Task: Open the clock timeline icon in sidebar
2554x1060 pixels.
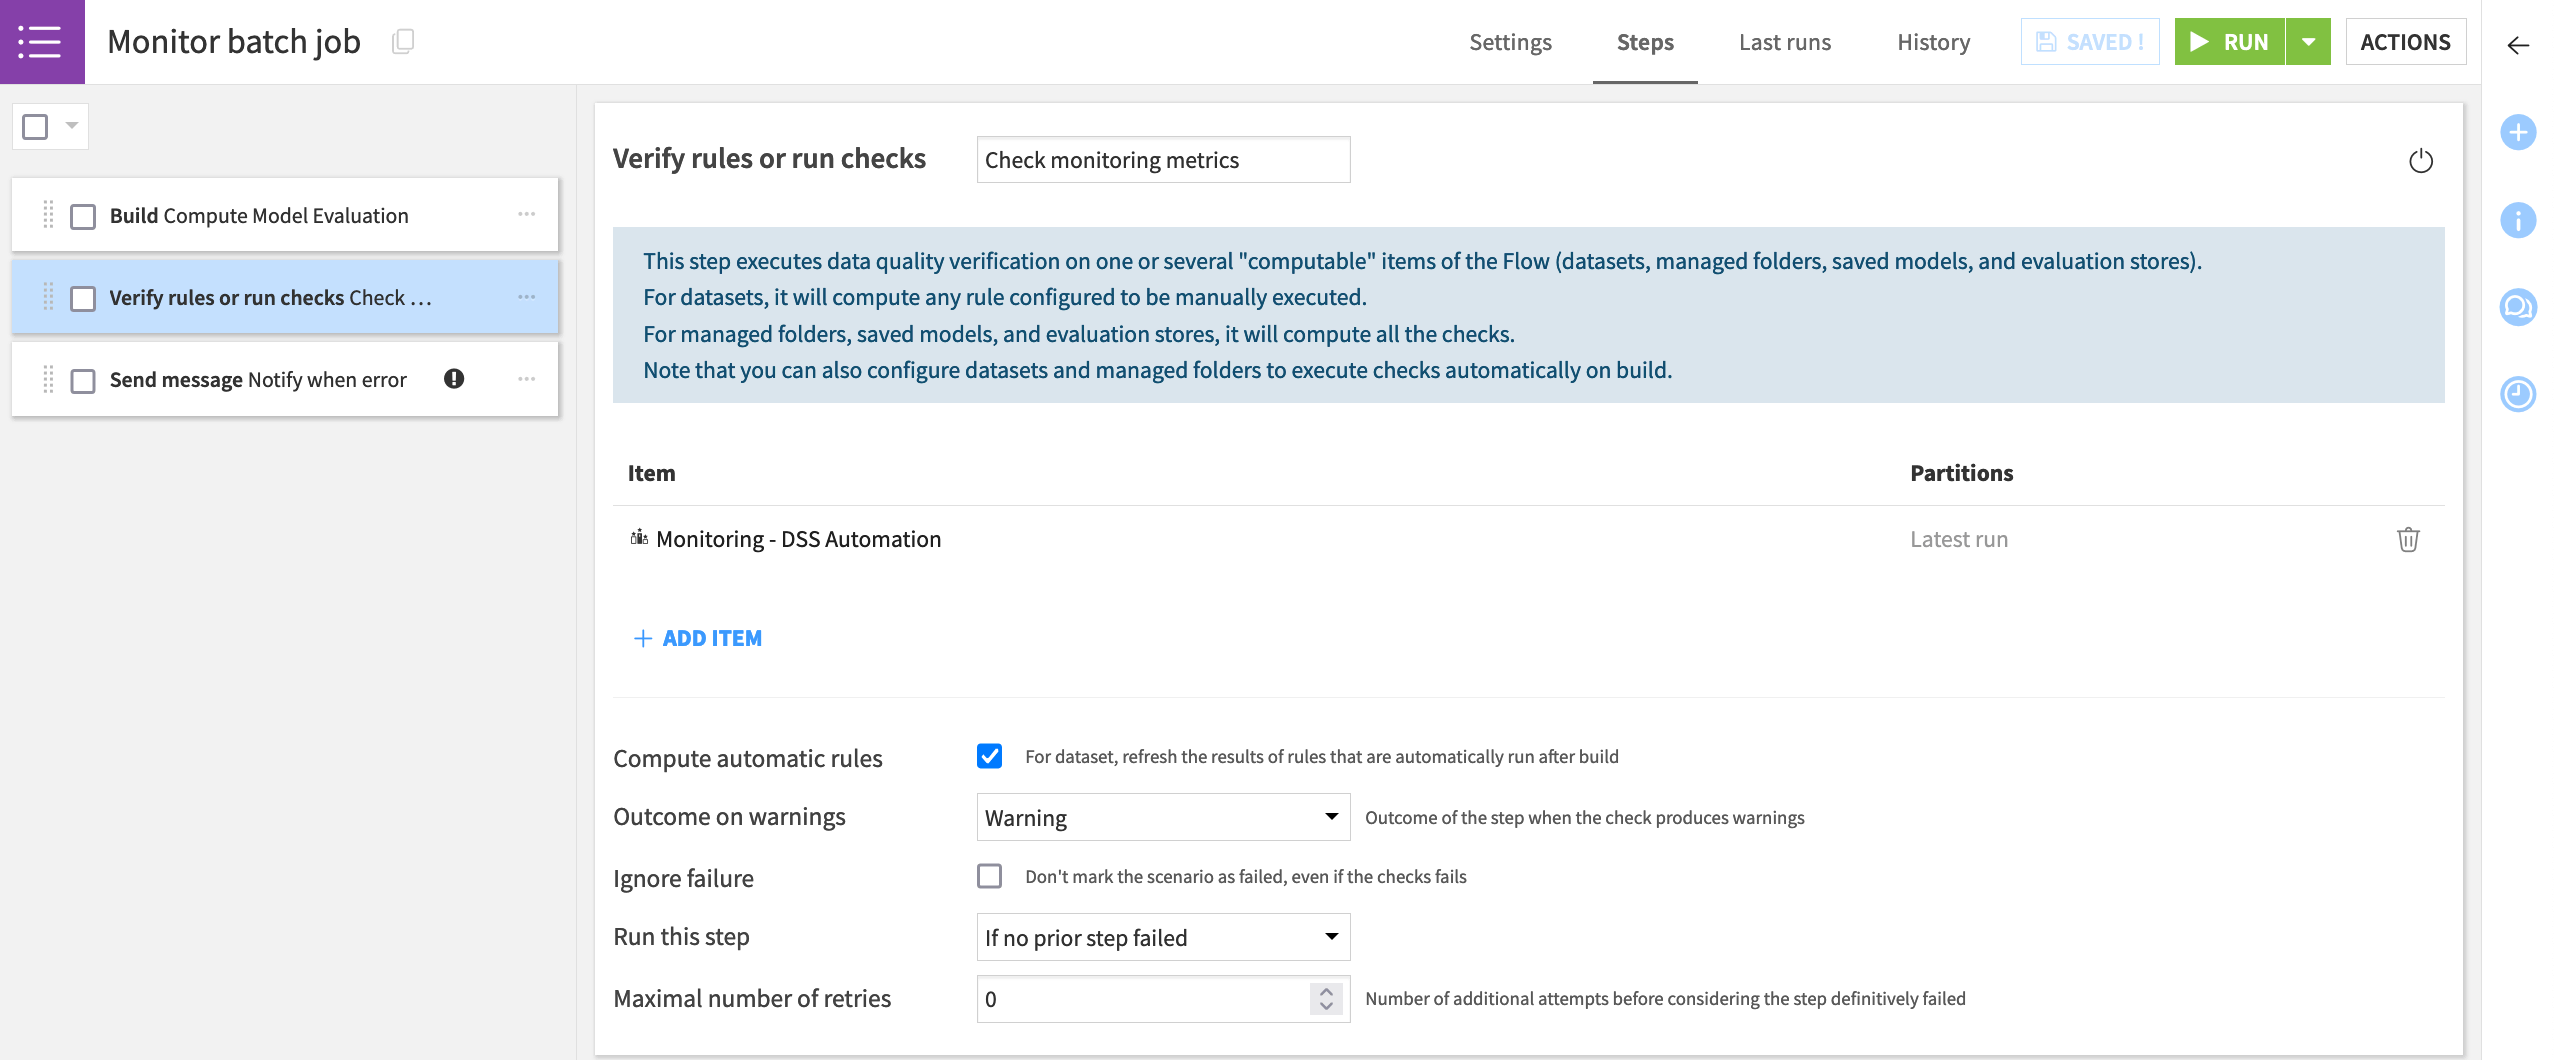Action: coord(2517,394)
